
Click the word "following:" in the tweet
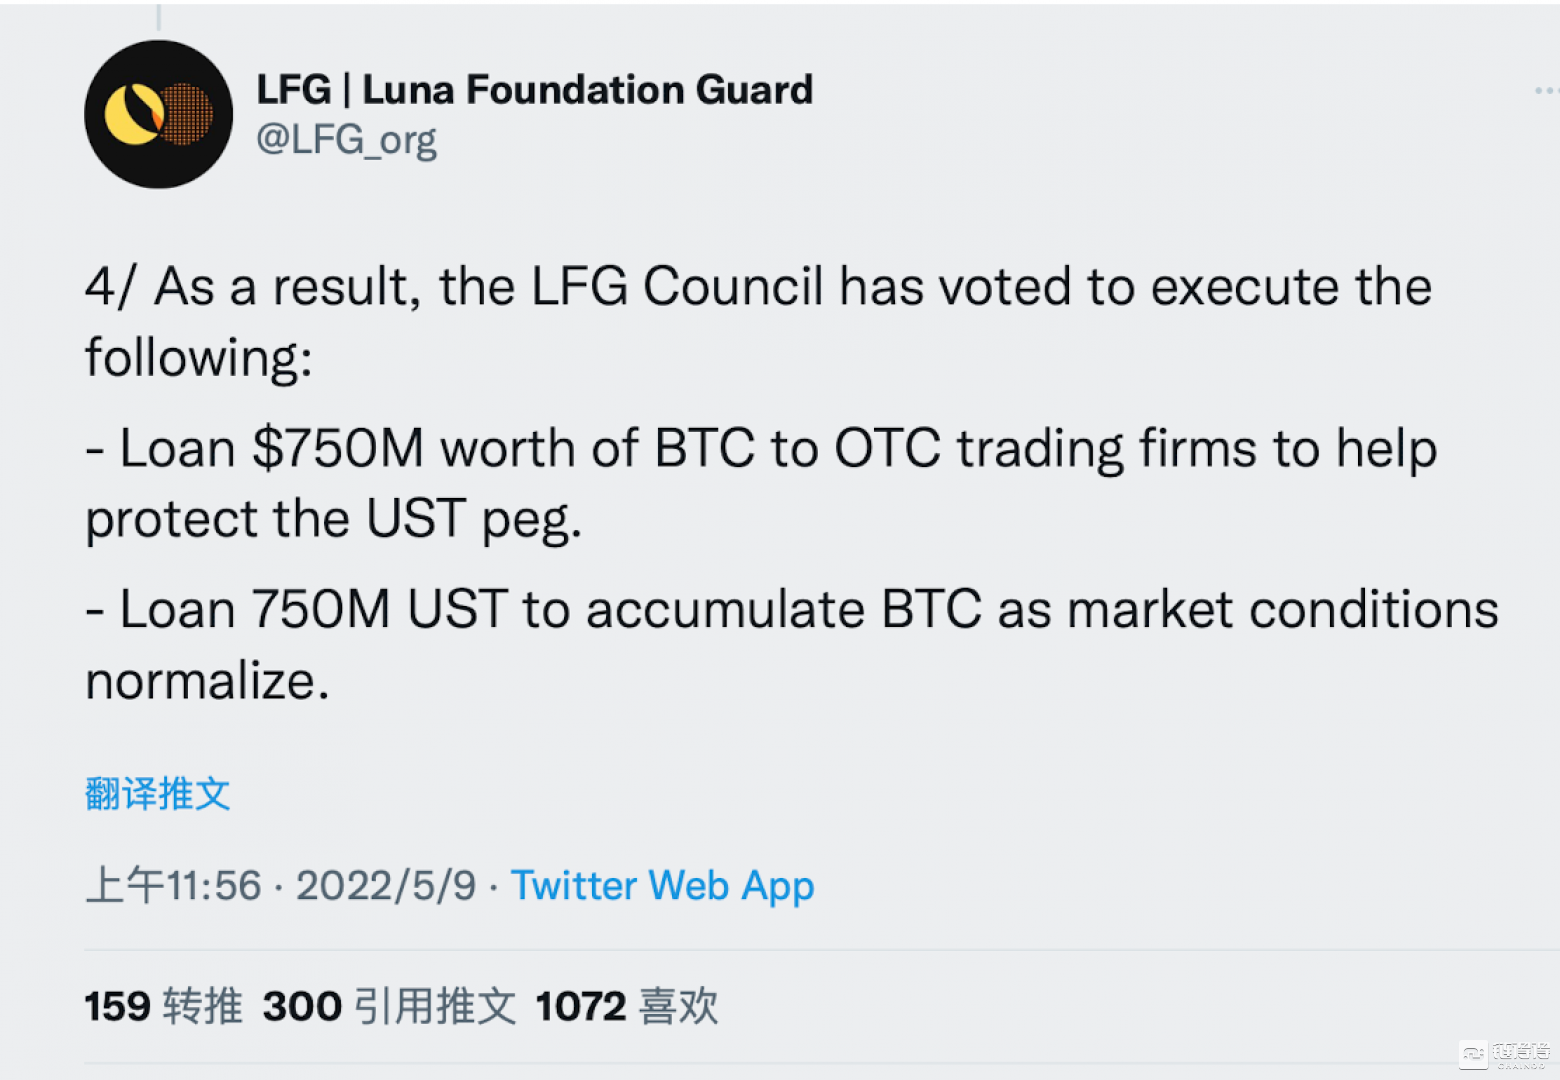198,358
